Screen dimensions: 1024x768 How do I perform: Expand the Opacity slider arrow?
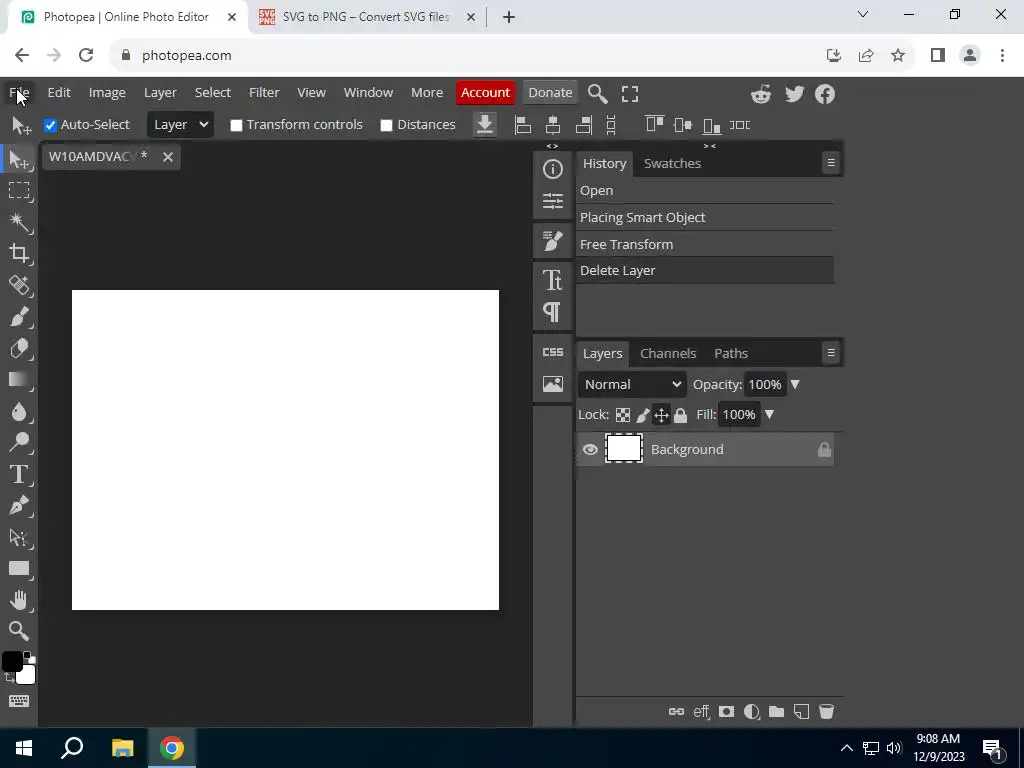795,385
